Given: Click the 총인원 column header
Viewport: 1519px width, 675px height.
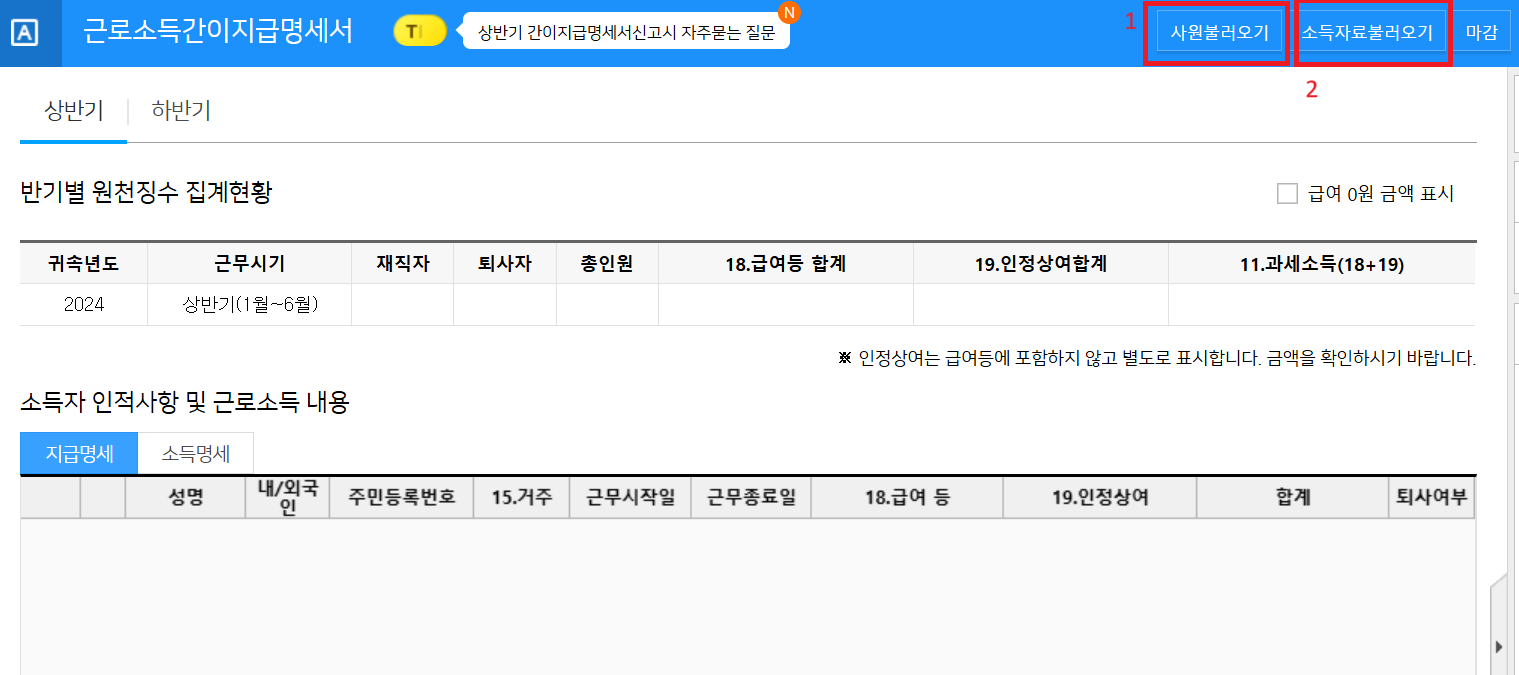Looking at the screenshot, I should (x=607, y=264).
